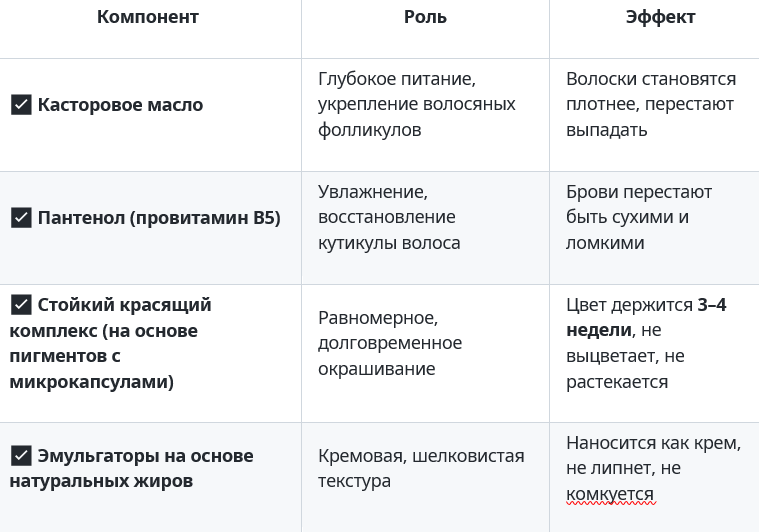Select the Касторовое масло component name

tap(120, 105)
